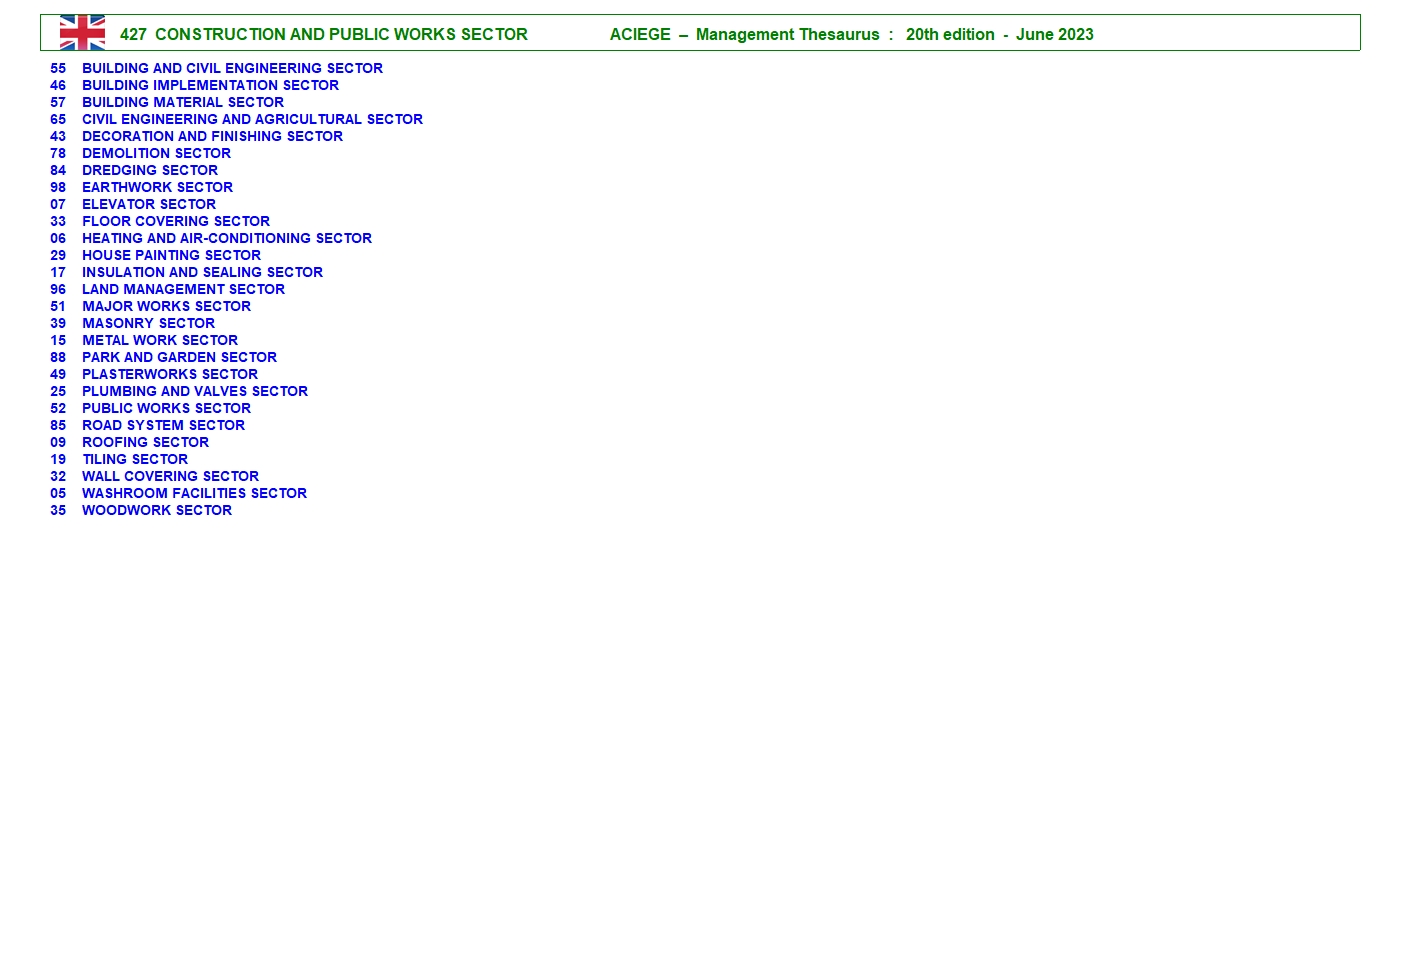Select the DREDGING SECTOR entry
The width and height of the screenshot is (1410, 980).
point(150,170)
